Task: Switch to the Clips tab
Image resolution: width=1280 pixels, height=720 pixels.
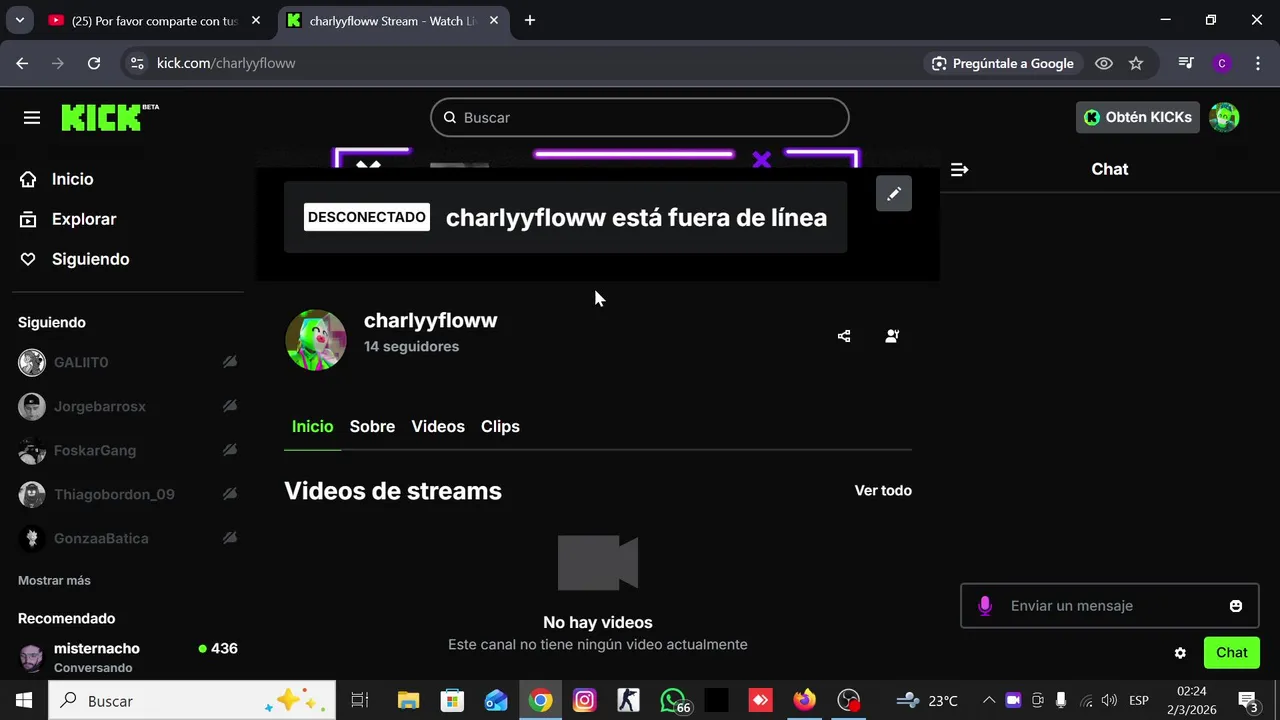Action: click(500, 426)
